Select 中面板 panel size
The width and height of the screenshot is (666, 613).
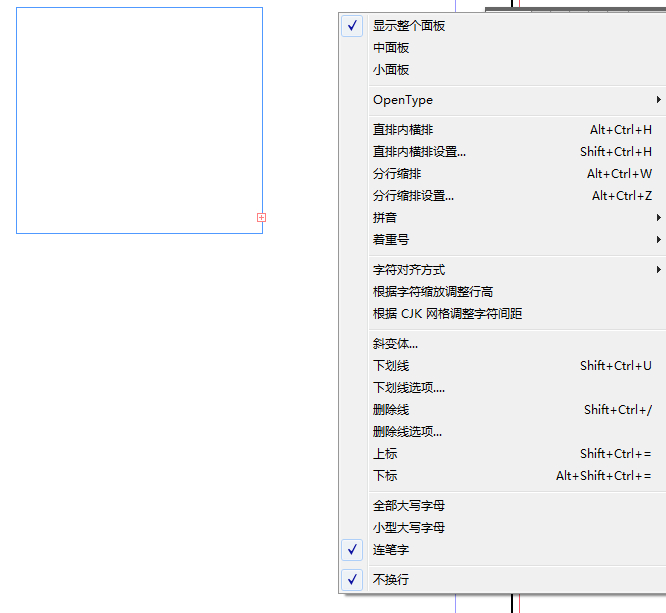click(503, 48)
